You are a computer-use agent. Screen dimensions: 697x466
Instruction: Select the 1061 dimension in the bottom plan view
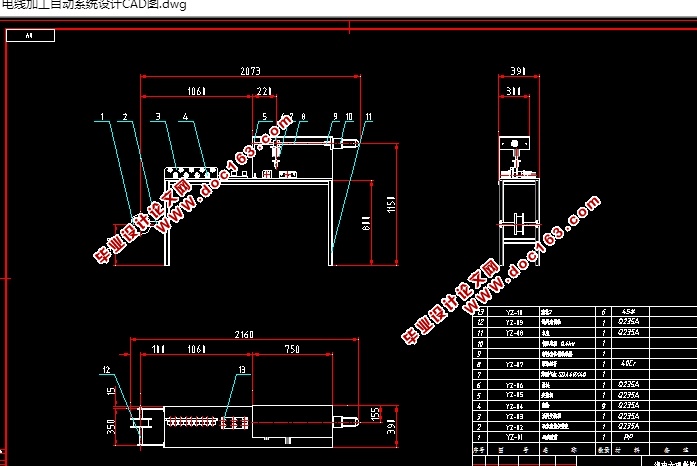point(196,350)
